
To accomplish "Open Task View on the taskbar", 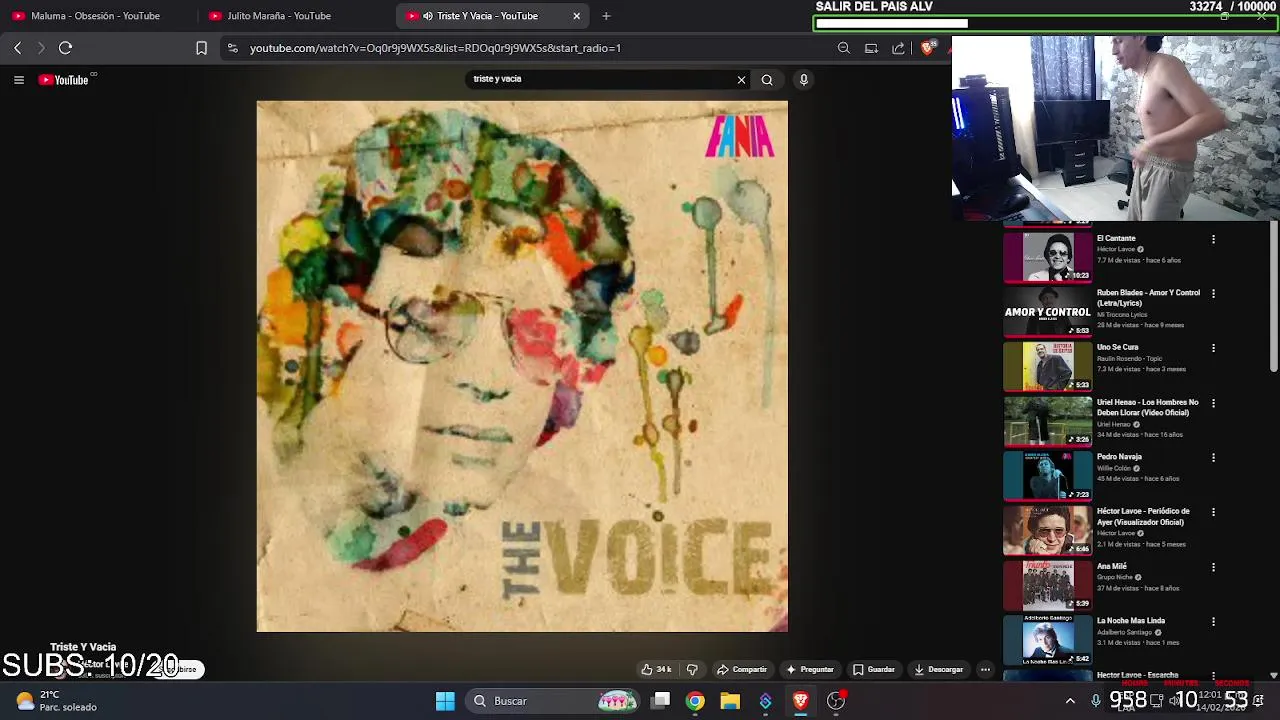I will coord(660,701).
